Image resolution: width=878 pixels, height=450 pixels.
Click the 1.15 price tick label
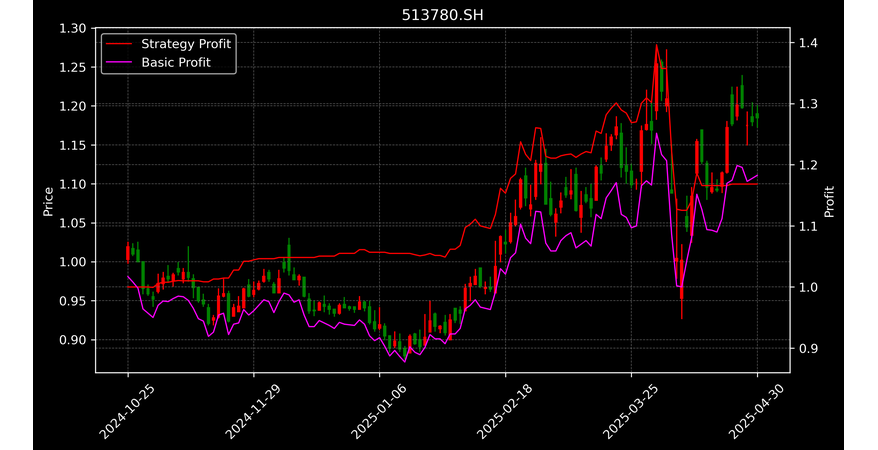pyautogui.click(x=73, y=145)
